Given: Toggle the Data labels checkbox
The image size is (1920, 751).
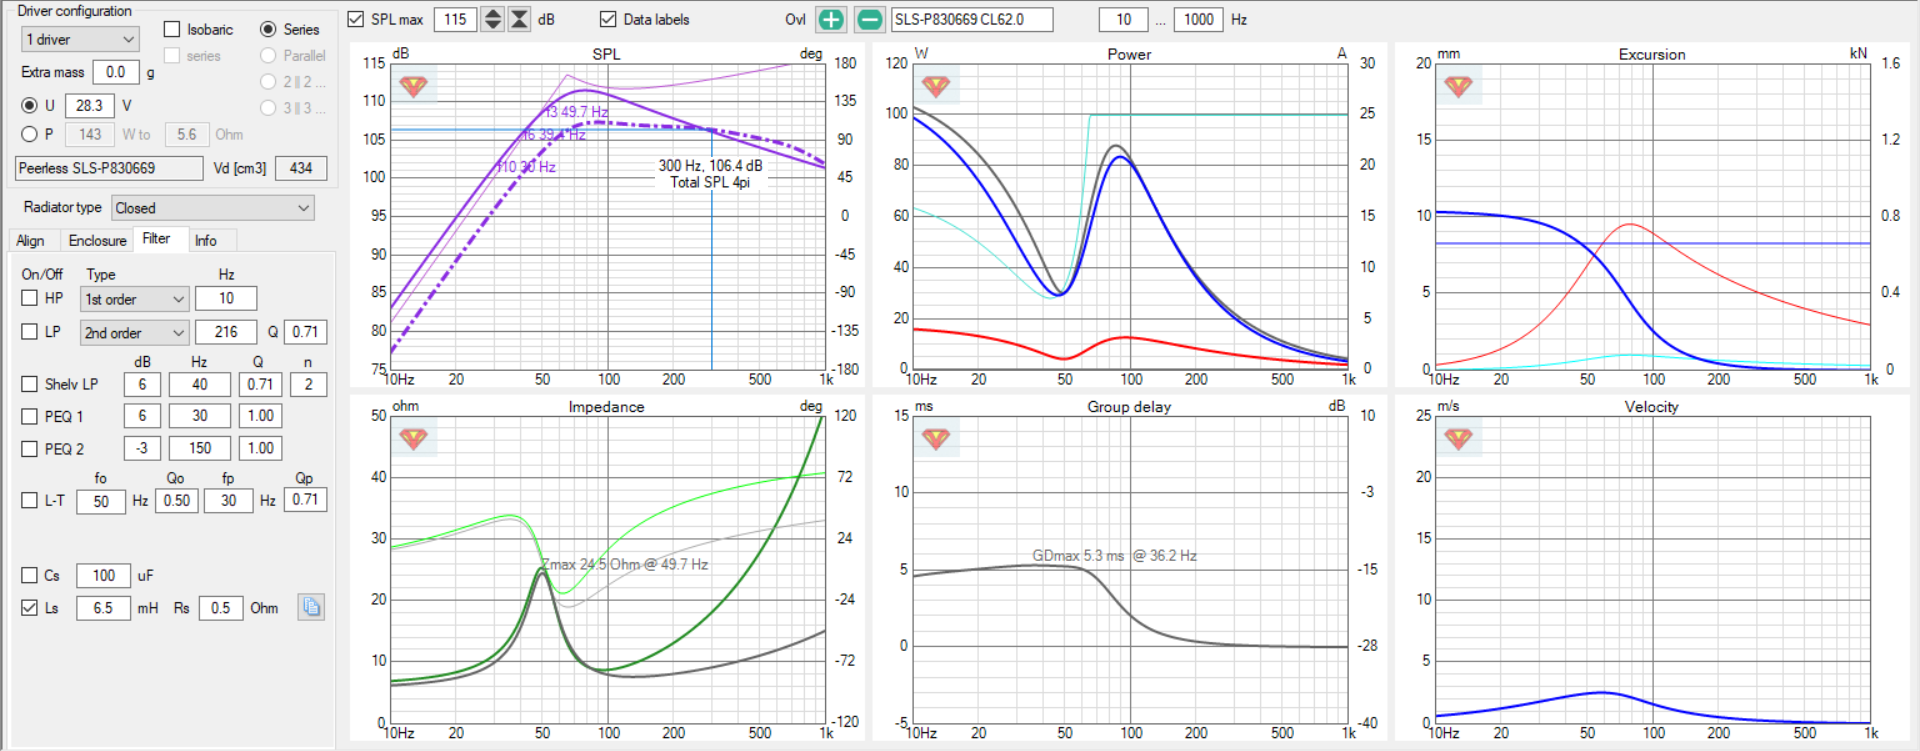Looking at the screenshot, I should pyautogui.click(x=608, y=19).
